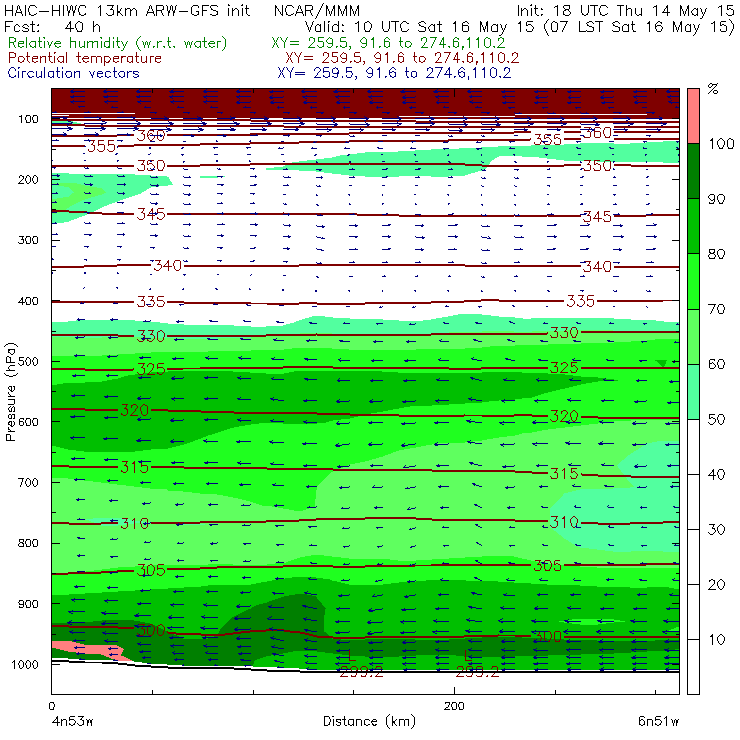The height and width of the screenshot is (740, 740).
Task: Click the '6n51w' end location label
Action: 658,722
